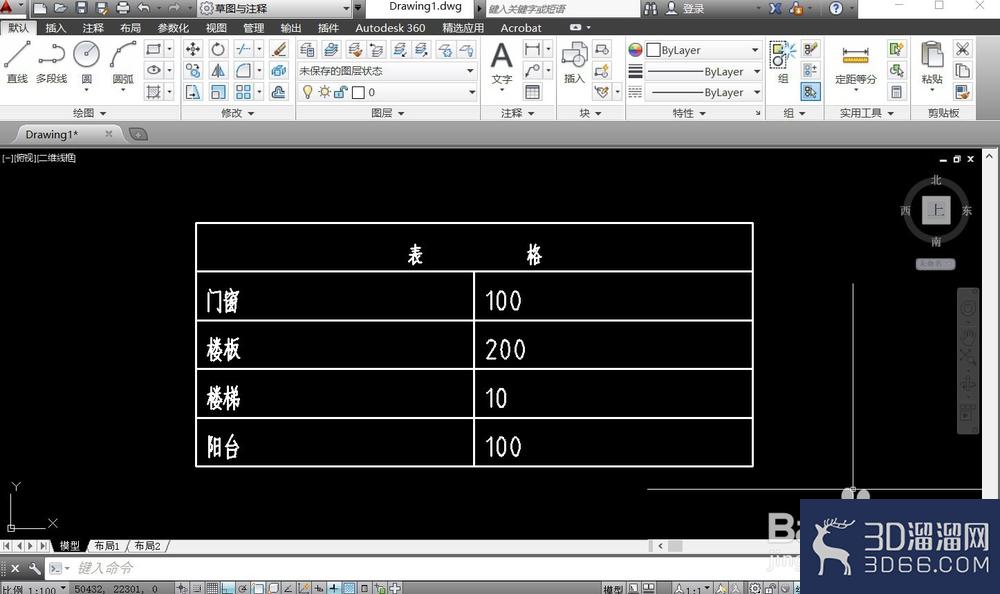This screenshot has width=1000, height=594.
Task: Open the Autodesk 360 ribbon tab
Action: 390,27
